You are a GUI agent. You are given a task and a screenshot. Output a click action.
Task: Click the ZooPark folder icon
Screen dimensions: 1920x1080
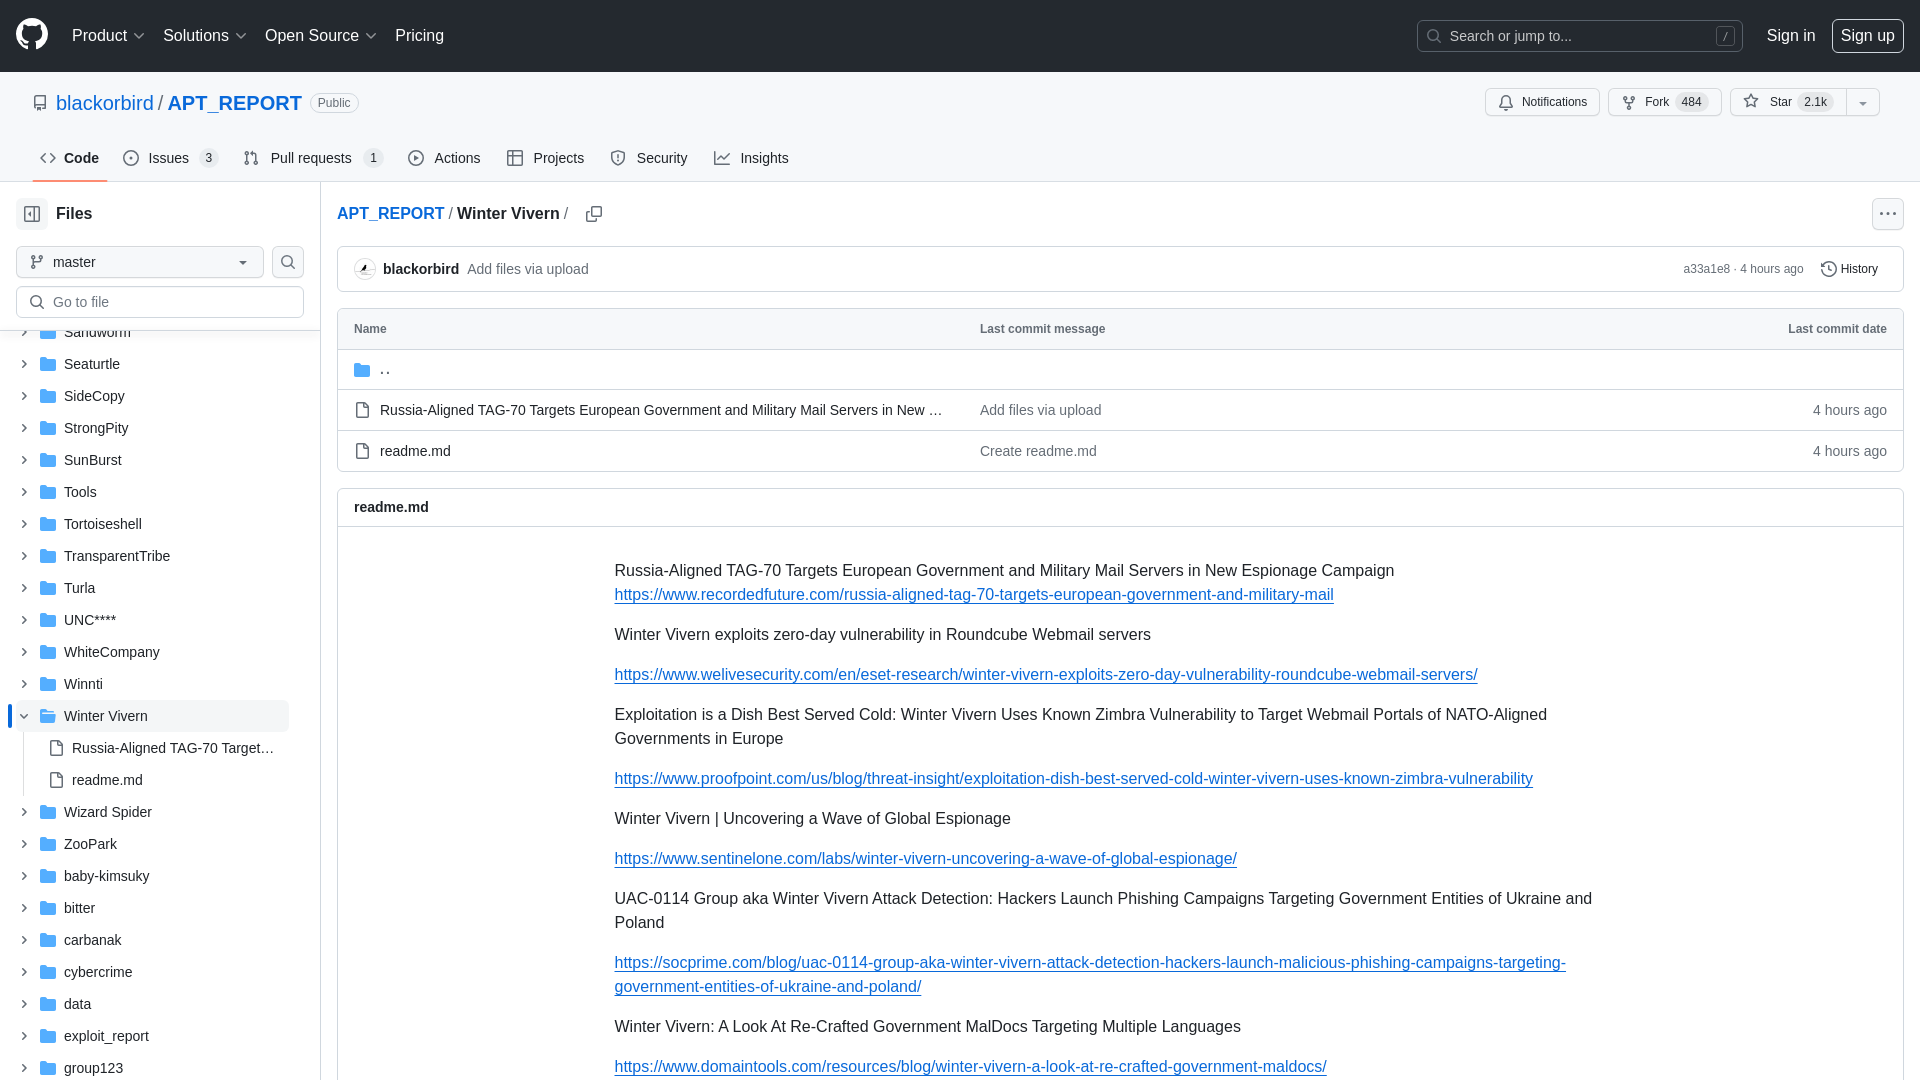click(48, 844)
